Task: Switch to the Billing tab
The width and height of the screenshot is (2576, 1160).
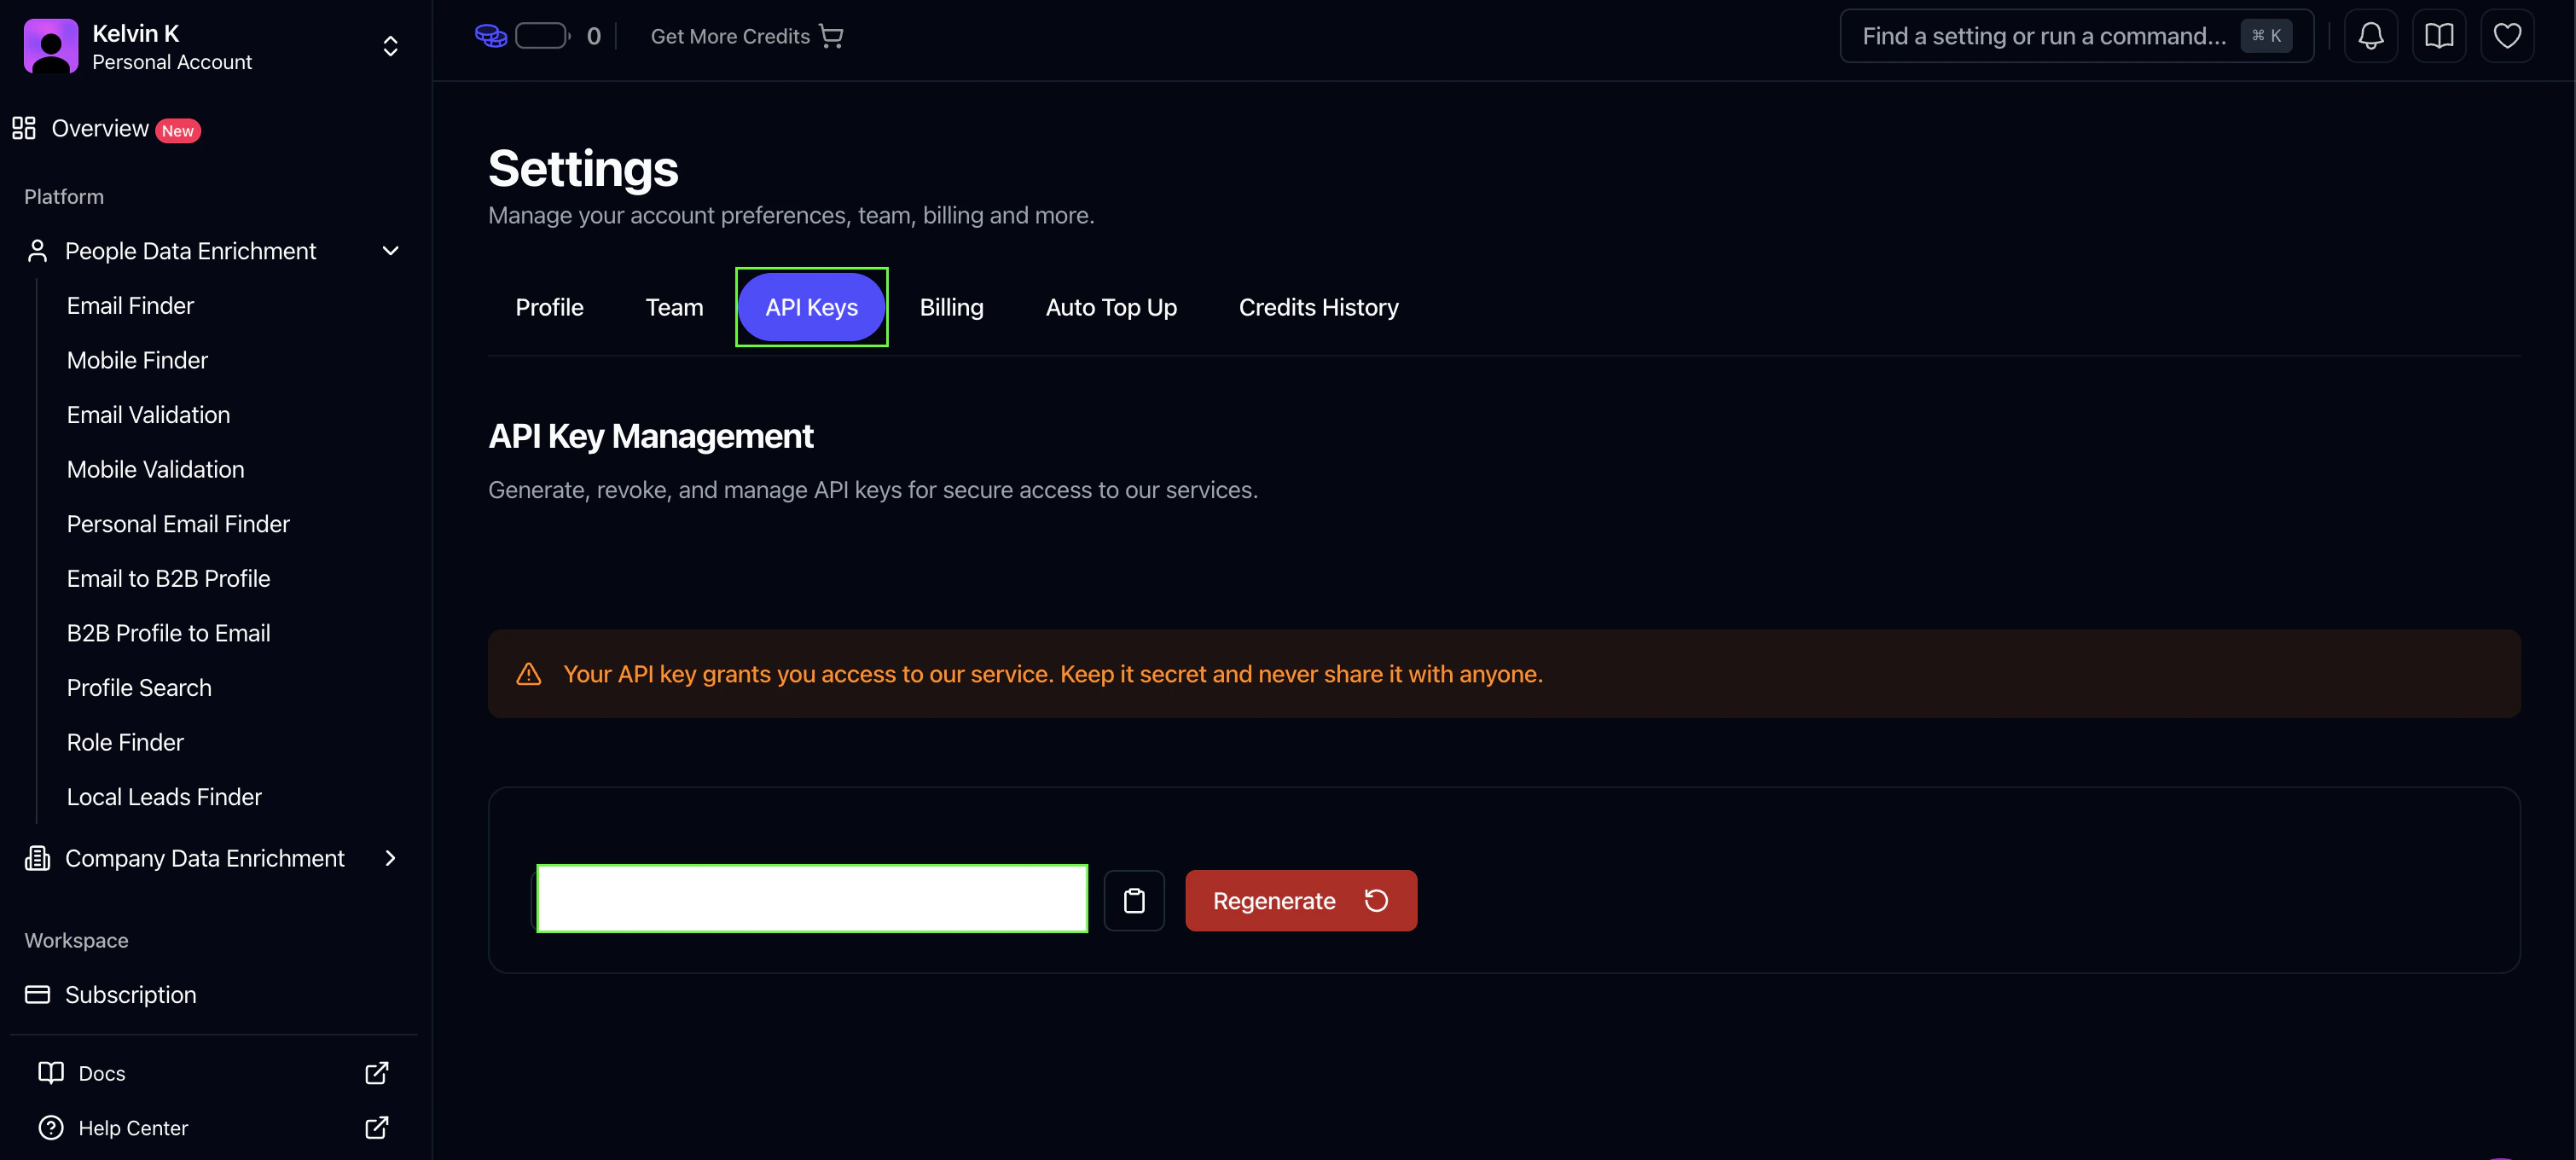Action: click(x=951, y=307)
